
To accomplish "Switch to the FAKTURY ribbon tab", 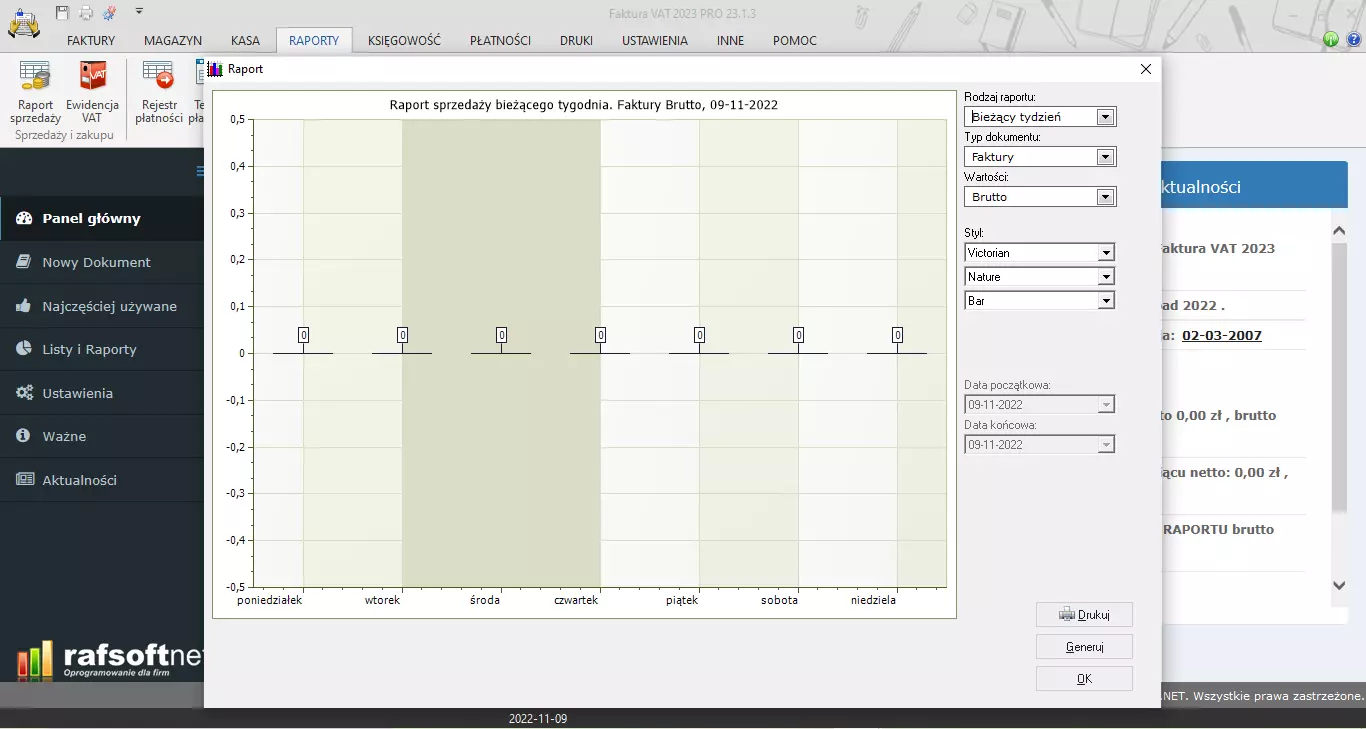I will [x=91, y=41].
